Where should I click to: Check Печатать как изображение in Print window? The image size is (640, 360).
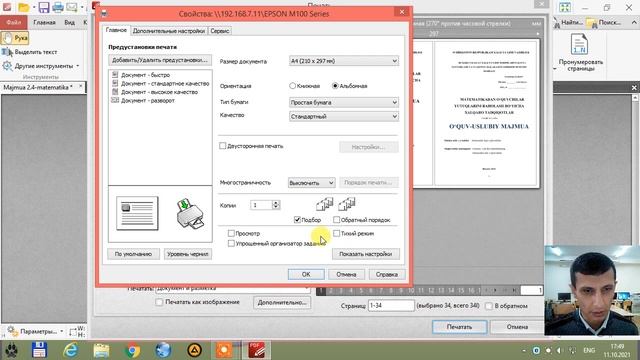[x=159, y=302]
